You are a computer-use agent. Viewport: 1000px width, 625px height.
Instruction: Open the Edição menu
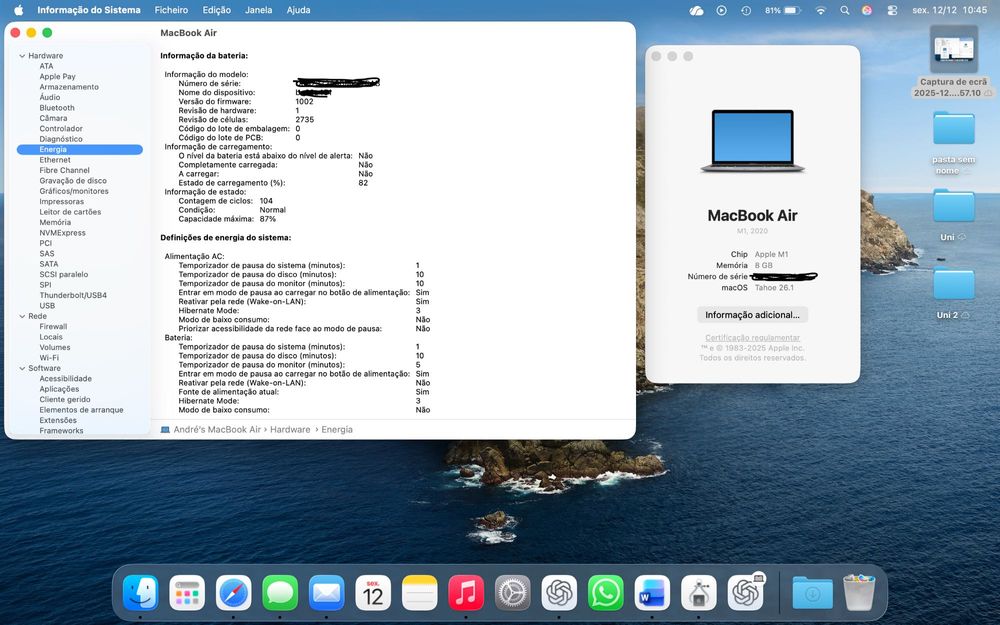[217, 10]
